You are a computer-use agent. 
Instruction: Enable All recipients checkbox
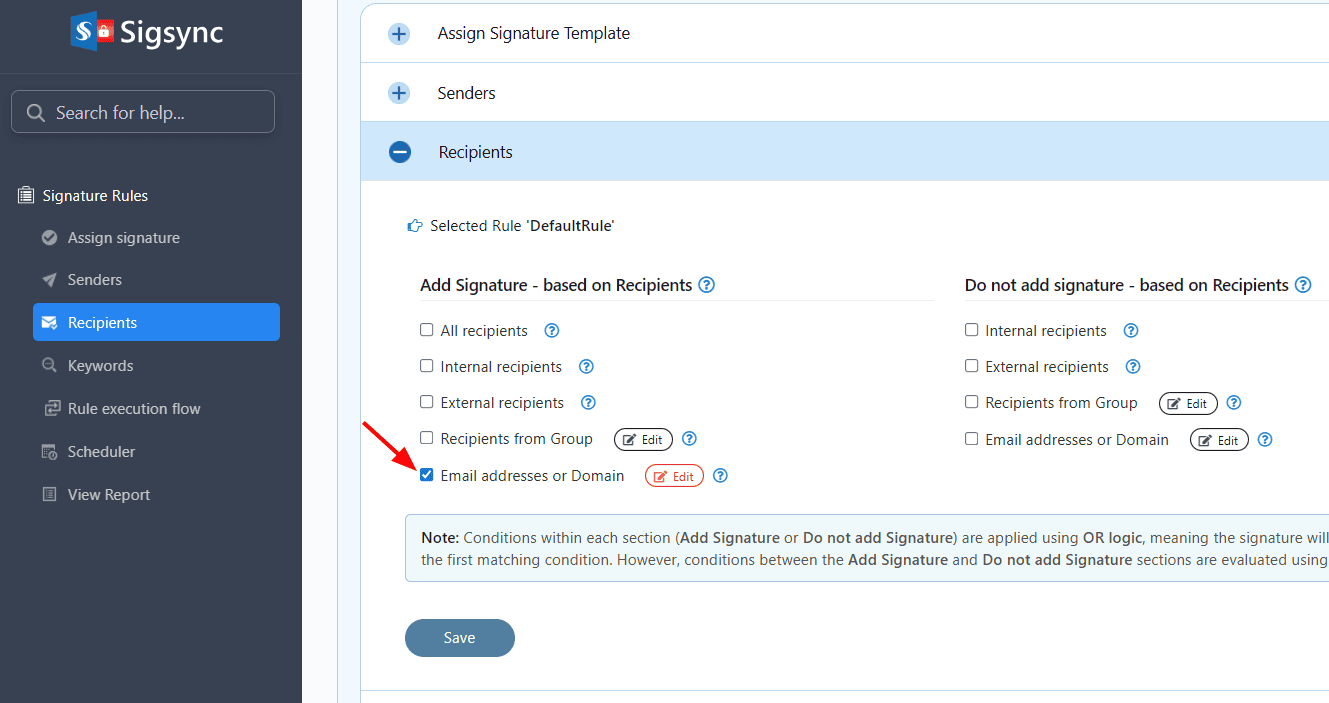coord(427,330)
